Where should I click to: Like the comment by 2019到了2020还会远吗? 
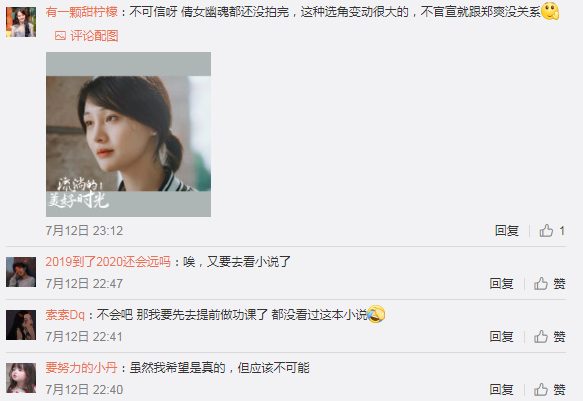550,284
